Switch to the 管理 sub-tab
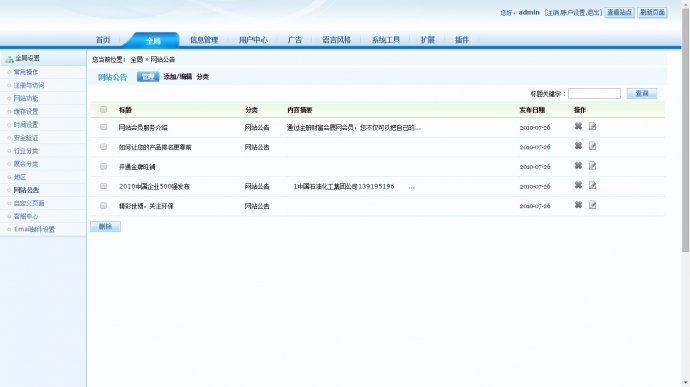 148,77
